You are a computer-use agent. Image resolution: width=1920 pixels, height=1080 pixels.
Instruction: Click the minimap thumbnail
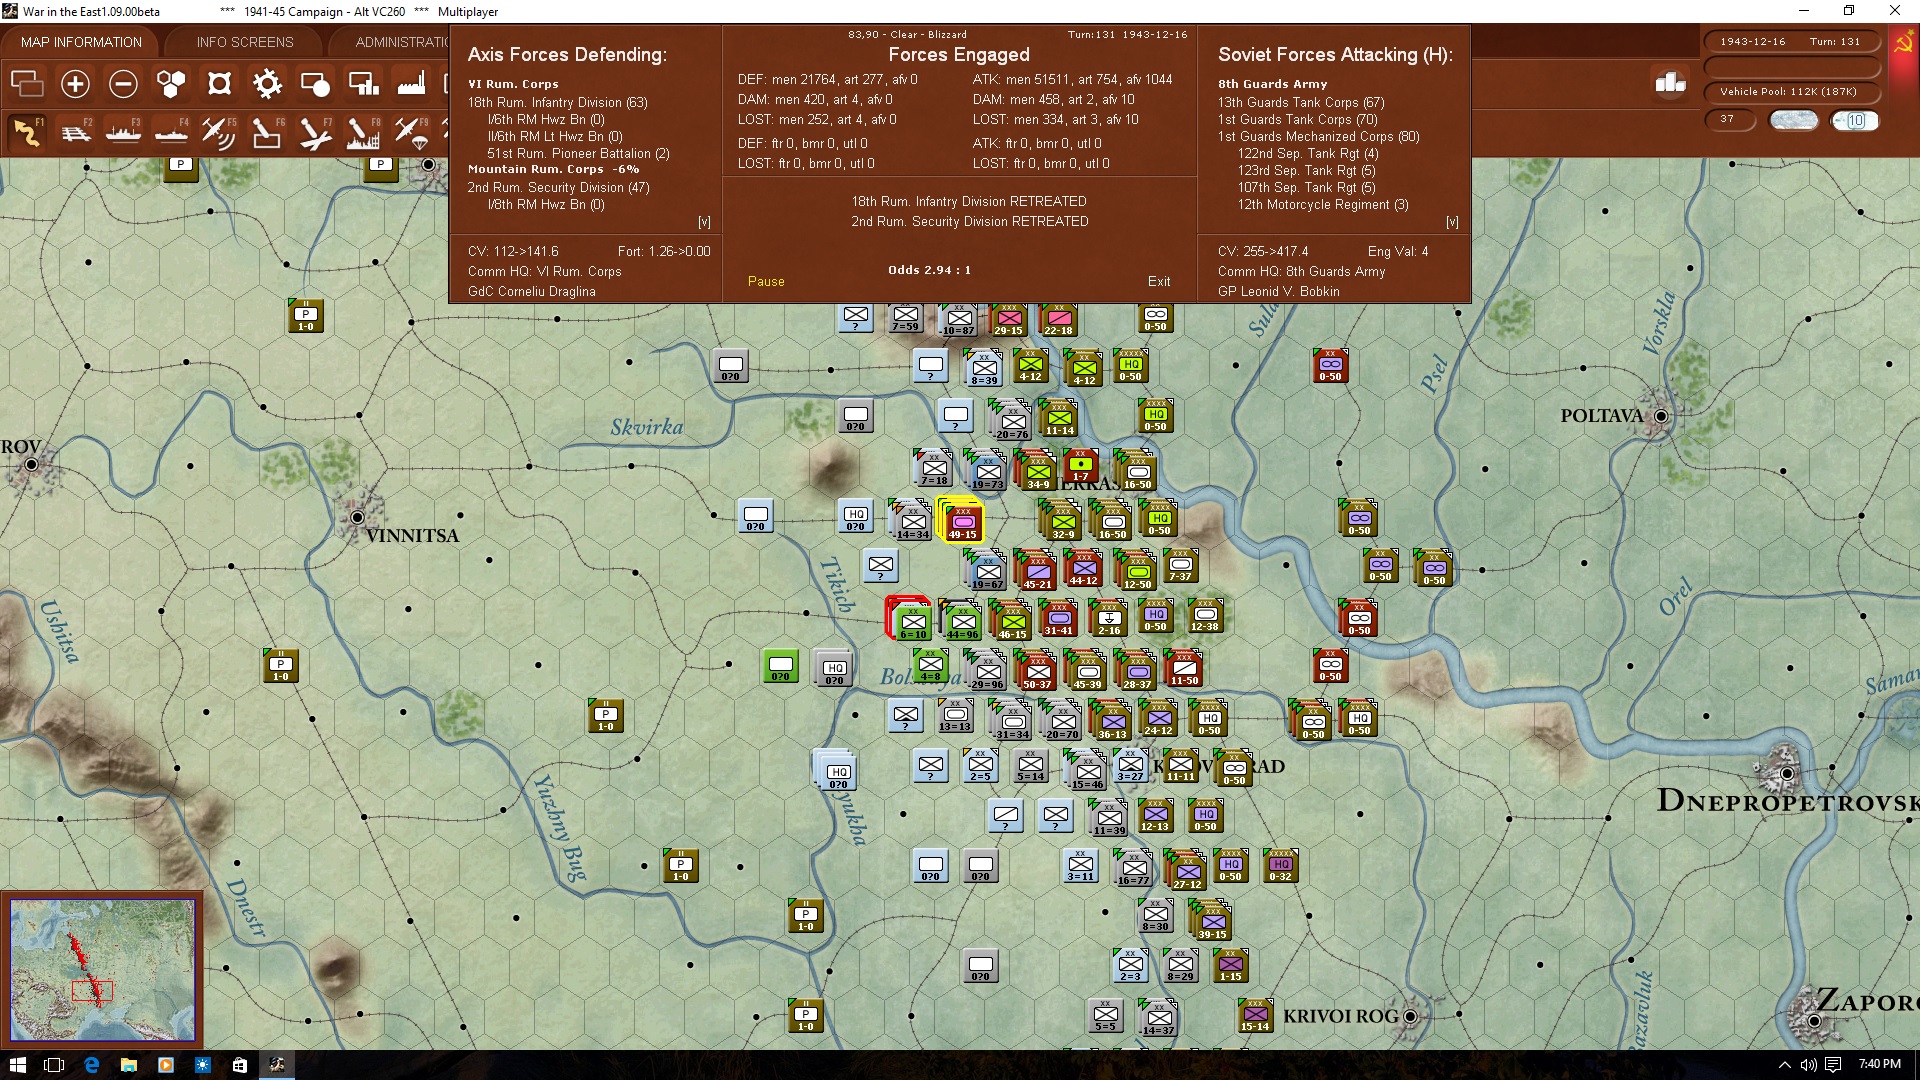coord(102,969)
